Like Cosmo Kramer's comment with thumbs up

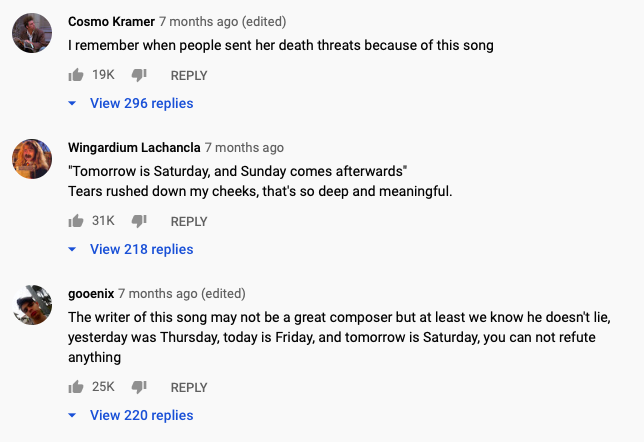click(76, 75)
